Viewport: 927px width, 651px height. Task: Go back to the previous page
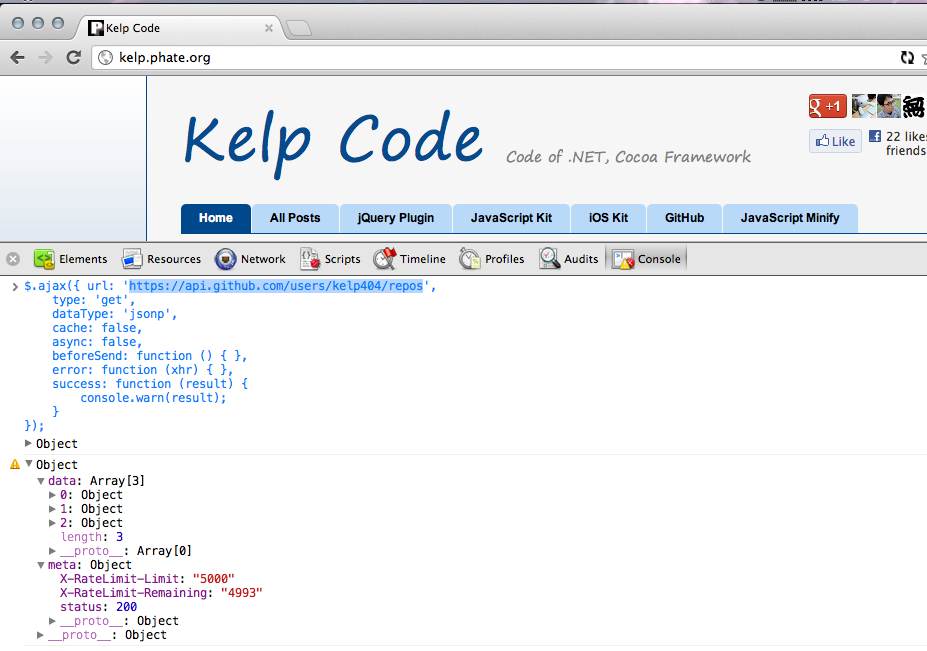(x=18, y=57)
